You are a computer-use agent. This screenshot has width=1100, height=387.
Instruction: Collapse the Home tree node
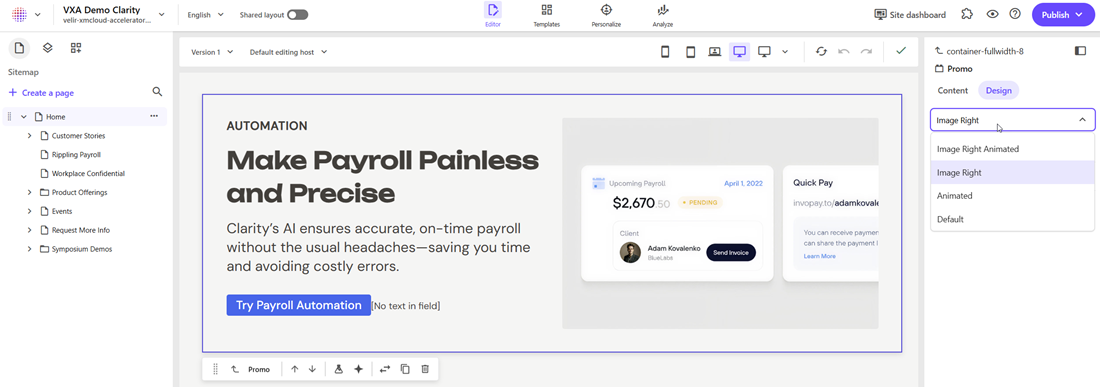(24, 116)
